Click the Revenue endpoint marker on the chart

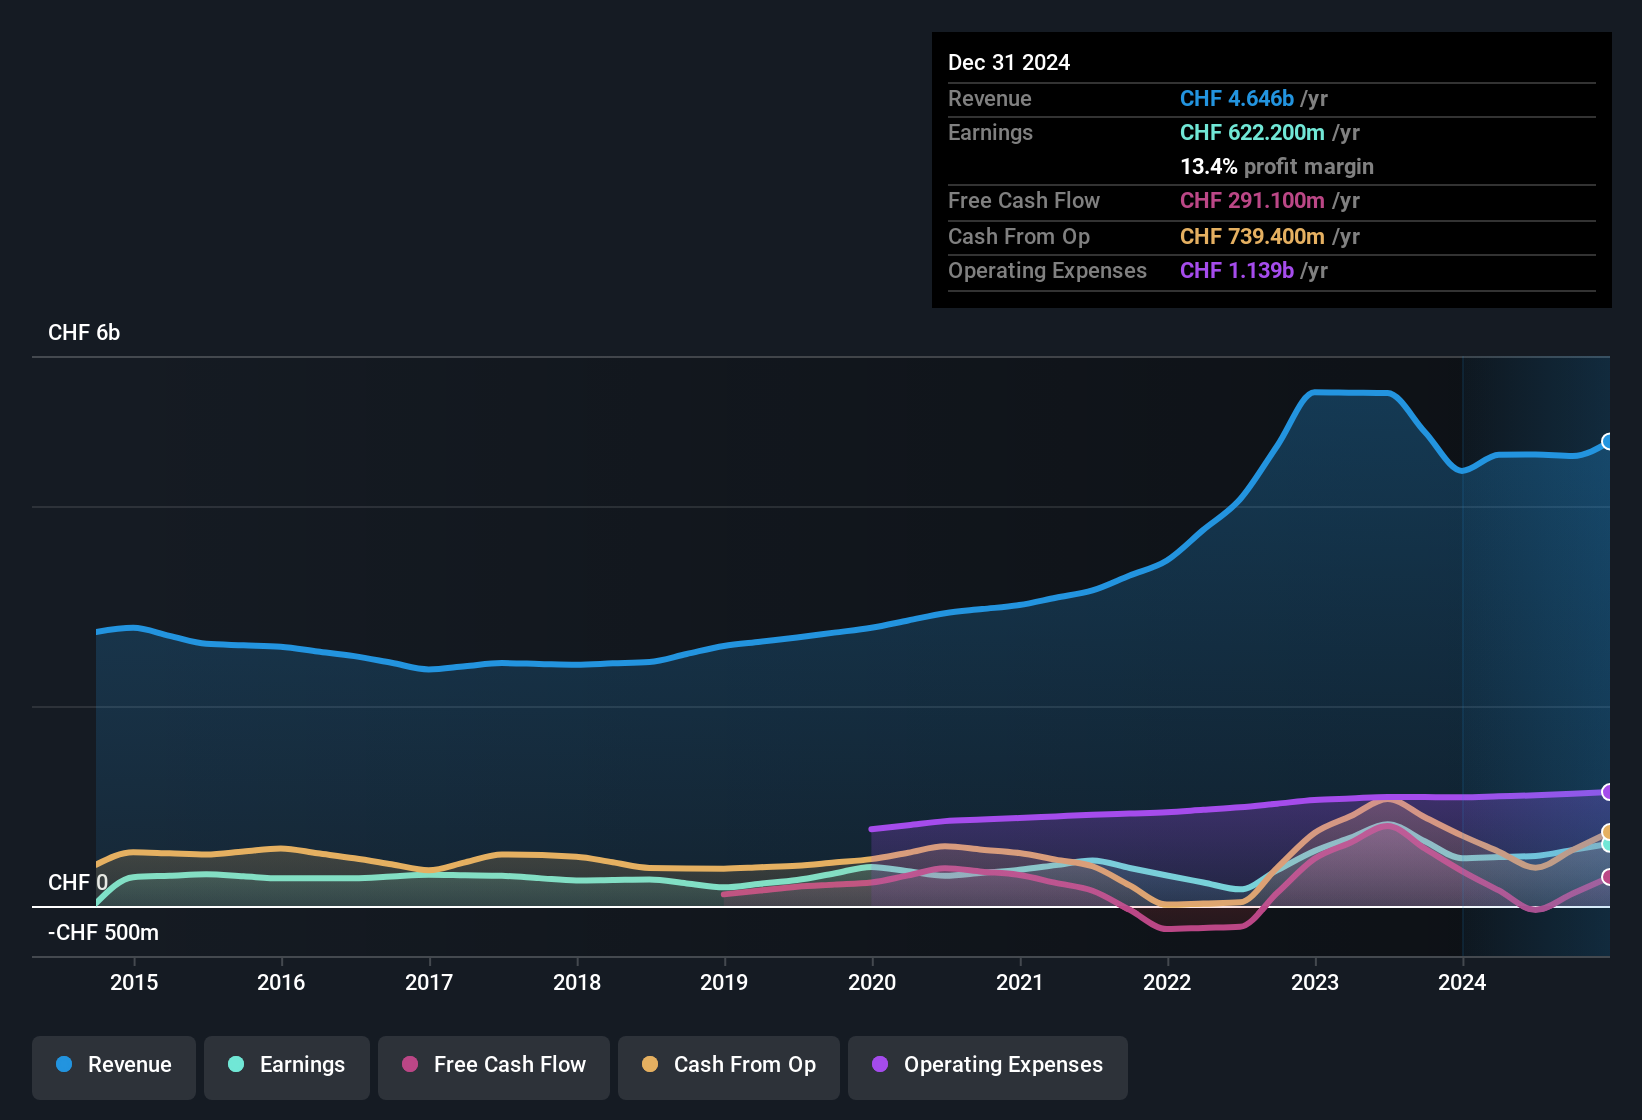pyautogui.click(x=1608, y=441)
